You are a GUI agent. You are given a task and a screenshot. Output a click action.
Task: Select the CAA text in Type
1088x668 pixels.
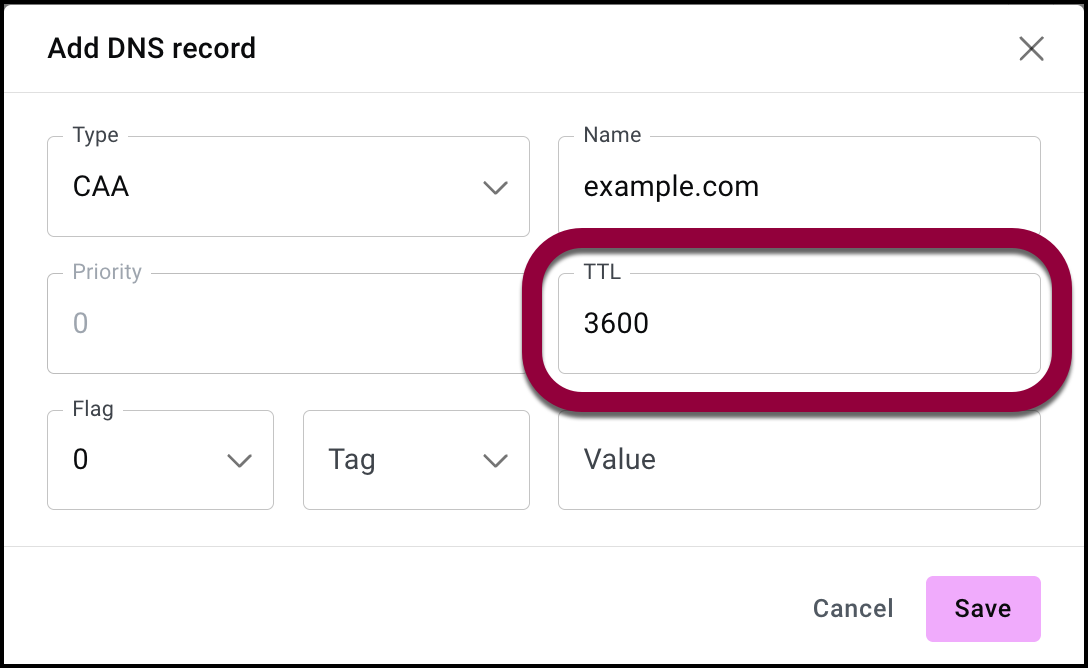(x=101, y=187)
